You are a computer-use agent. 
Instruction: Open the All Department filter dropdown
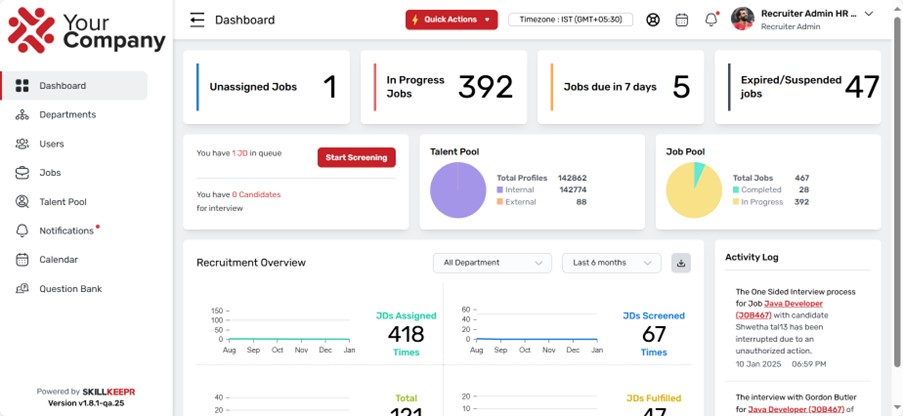492,263
